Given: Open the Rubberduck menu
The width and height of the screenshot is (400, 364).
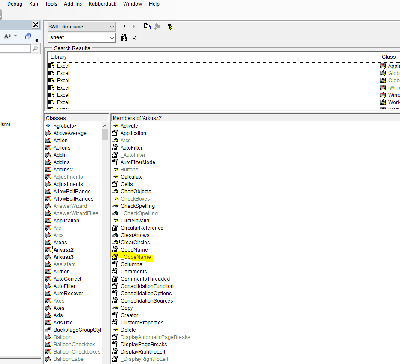Looking at the screenshot, I should pos(102,4).
